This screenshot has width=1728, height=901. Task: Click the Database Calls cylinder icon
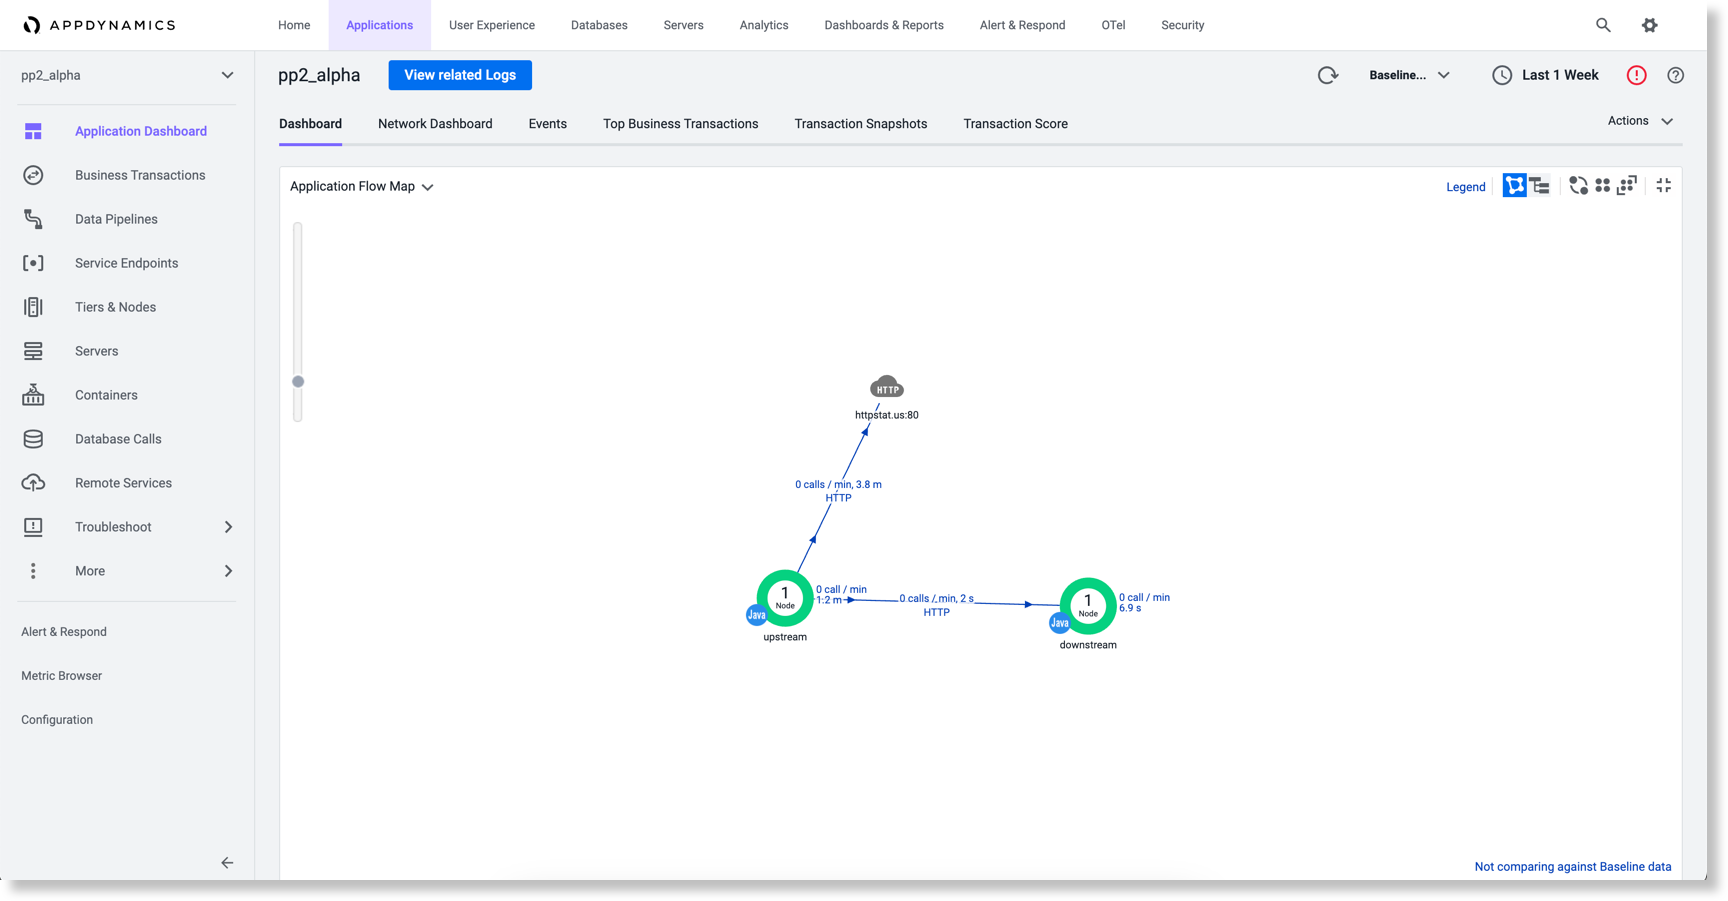tap(33, 439)
